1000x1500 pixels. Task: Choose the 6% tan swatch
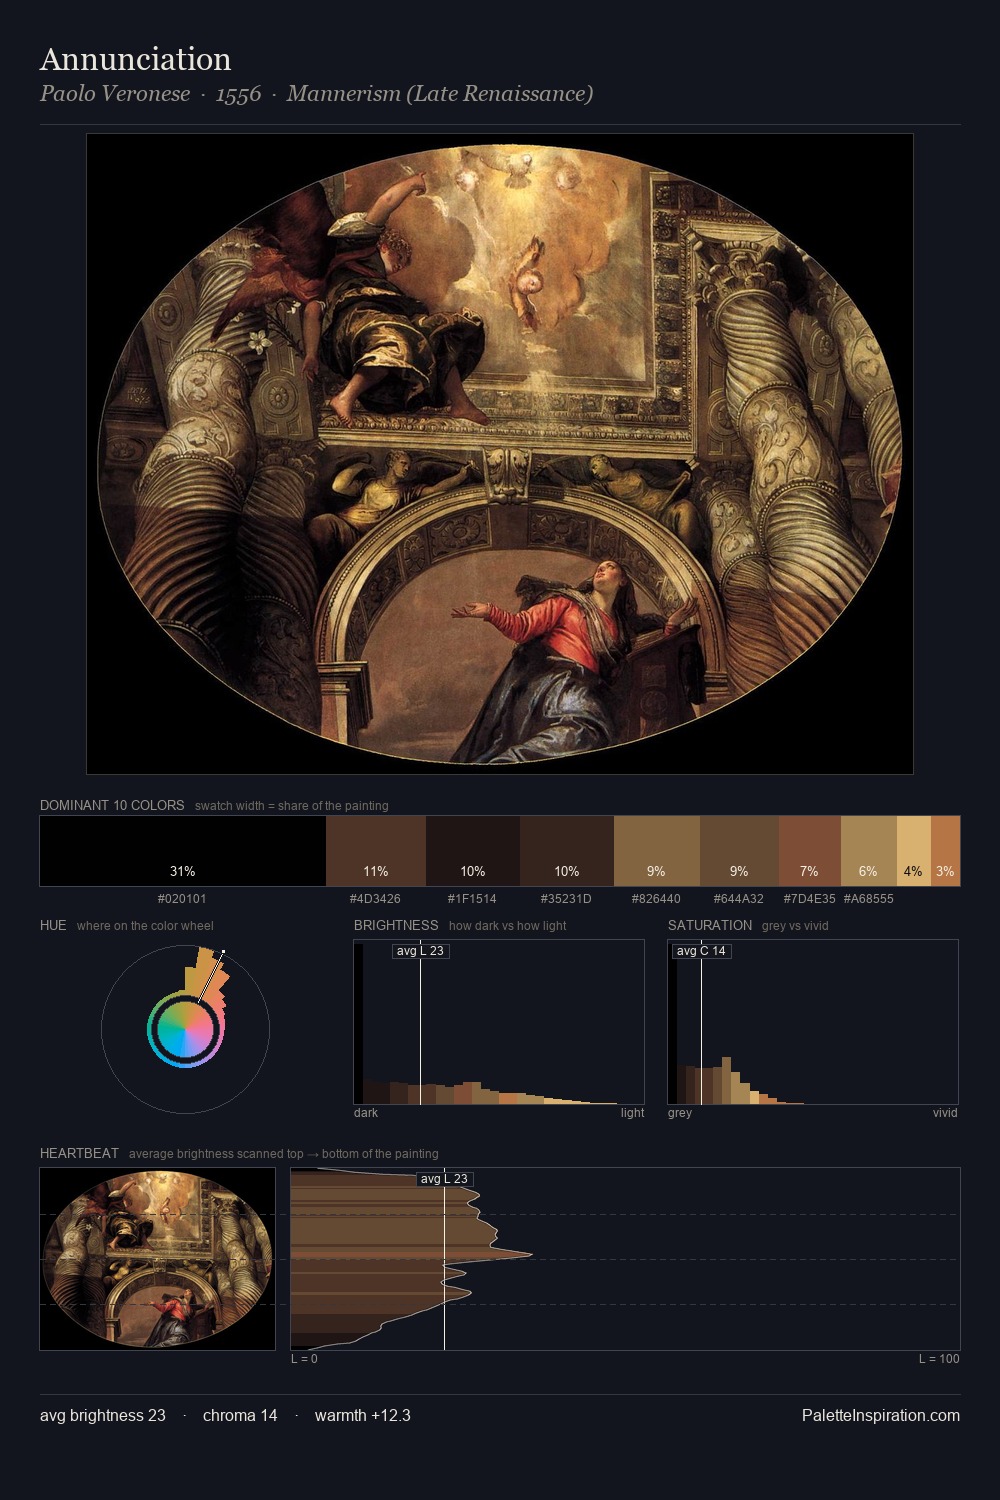tap(868, 851)
